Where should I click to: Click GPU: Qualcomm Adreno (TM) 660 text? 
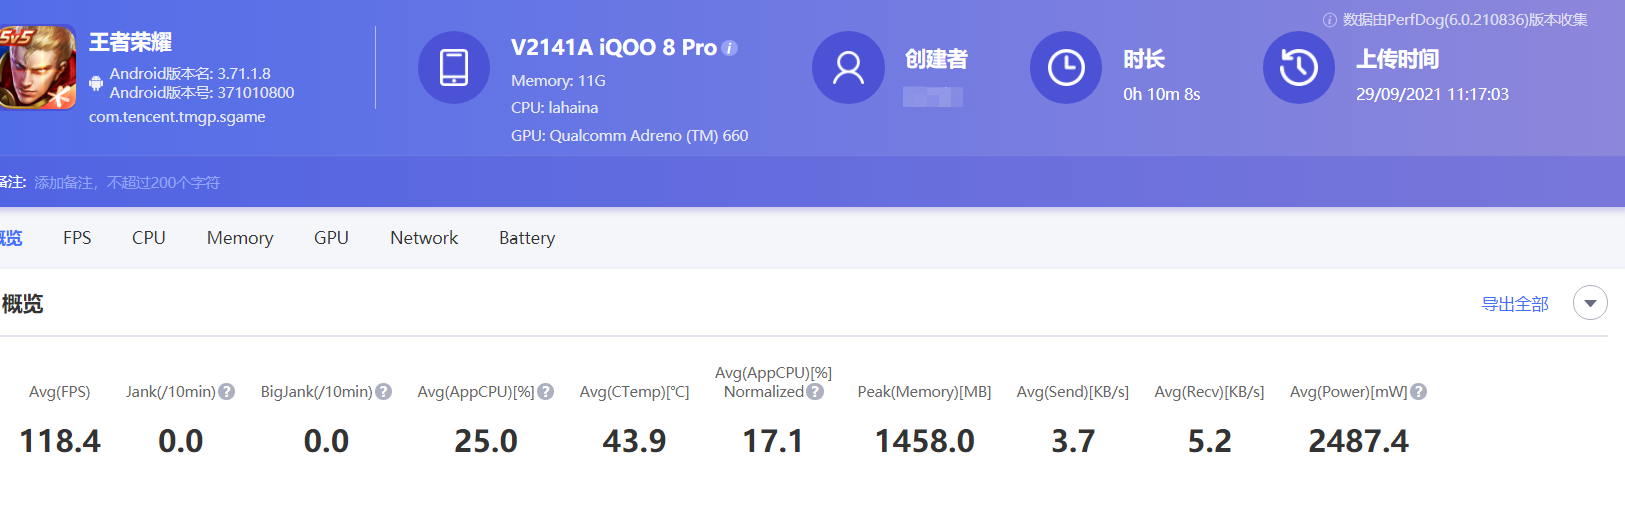[630, 136]
